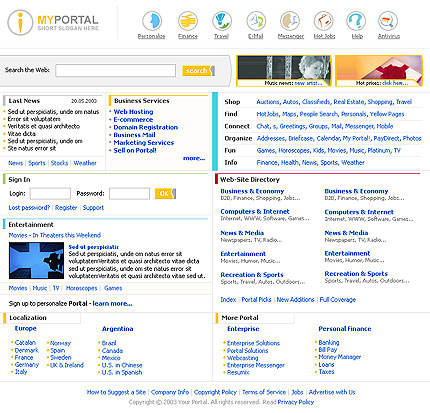The image size is (430, 413).
Task: Open the movie thumbnail in Entertainment
Action: 36,261
